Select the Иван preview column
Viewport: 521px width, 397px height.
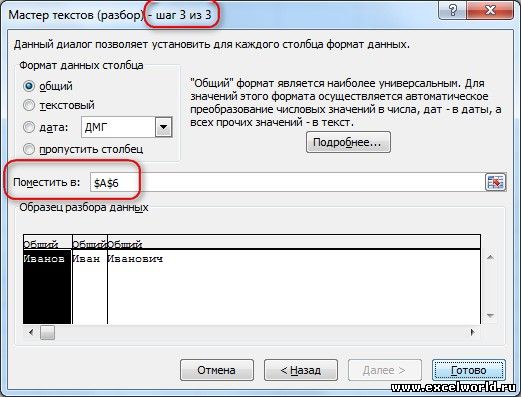[x=90, y=287]
